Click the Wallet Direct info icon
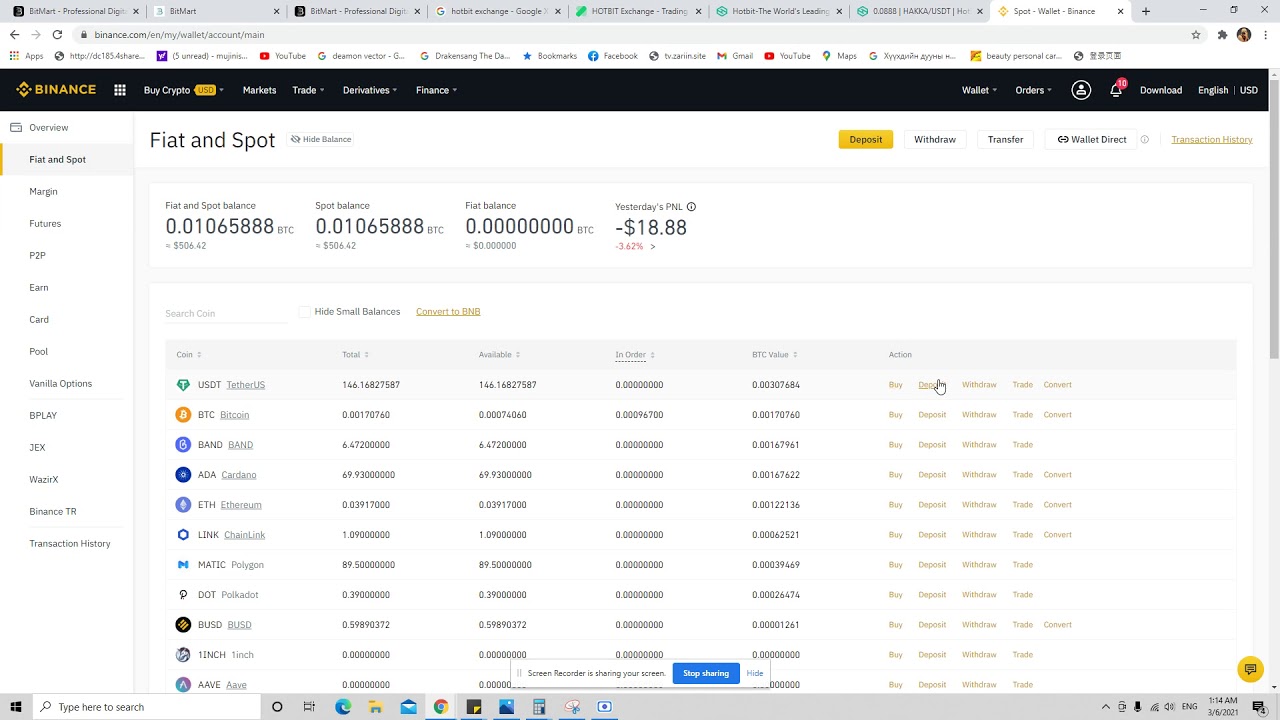Viewport: 1280px width, 720px height. point(1145,140)
